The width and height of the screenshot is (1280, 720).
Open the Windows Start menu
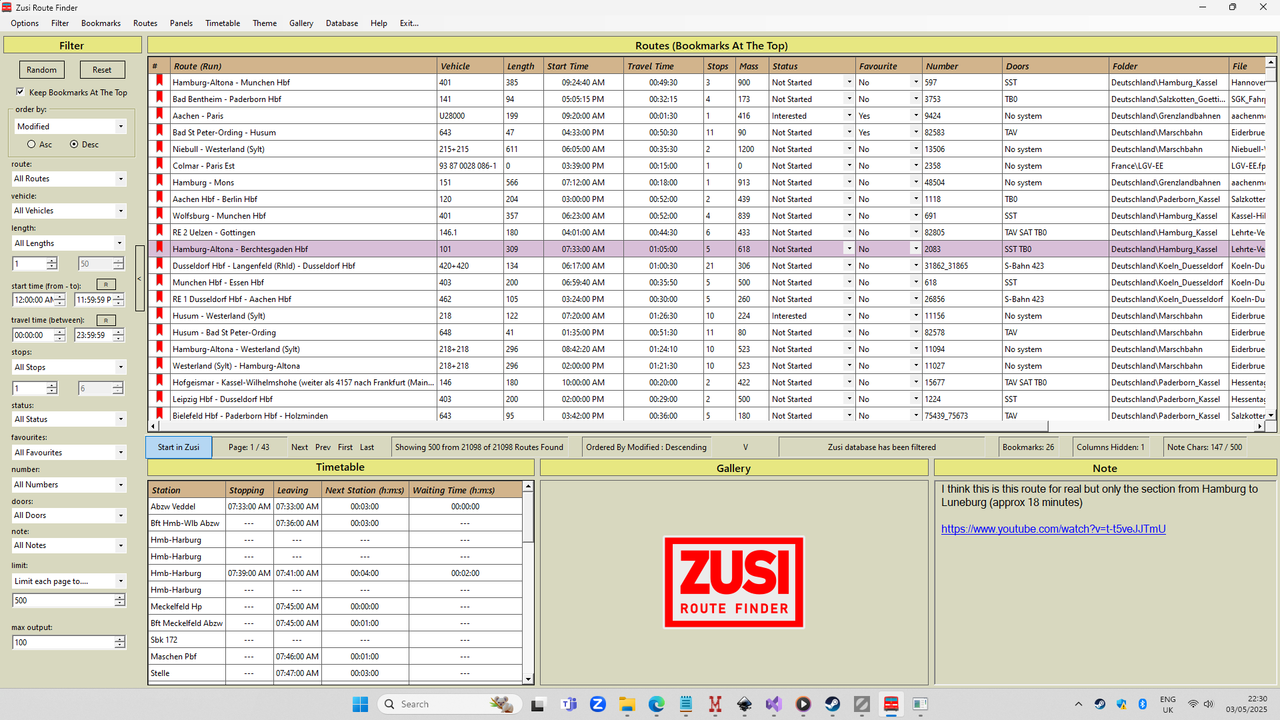pyautogui.click(x=360, y=704)
